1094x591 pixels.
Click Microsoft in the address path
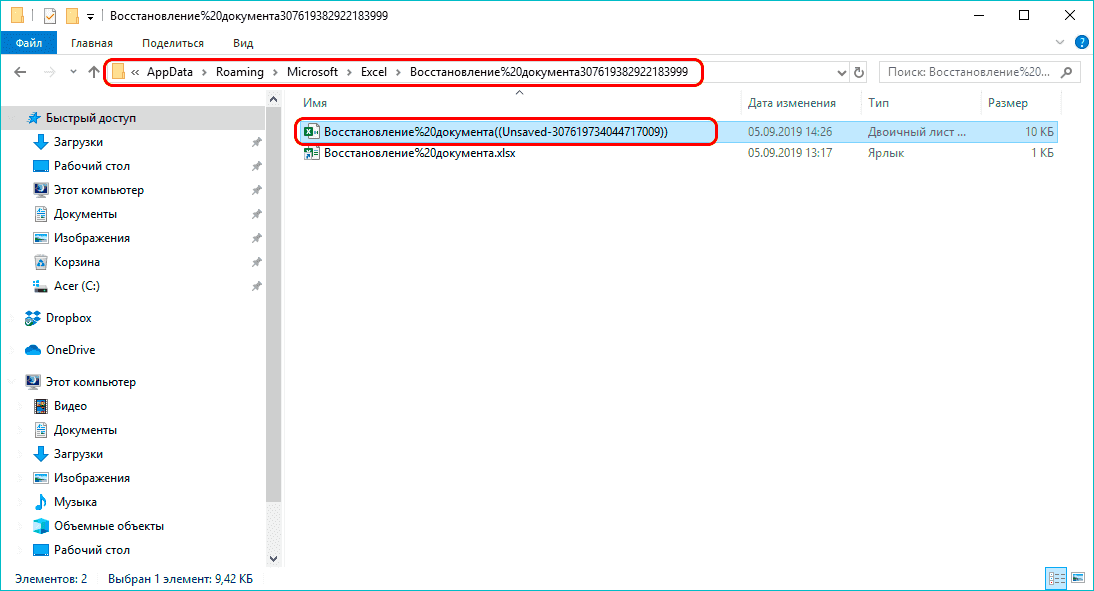(312, 72)
